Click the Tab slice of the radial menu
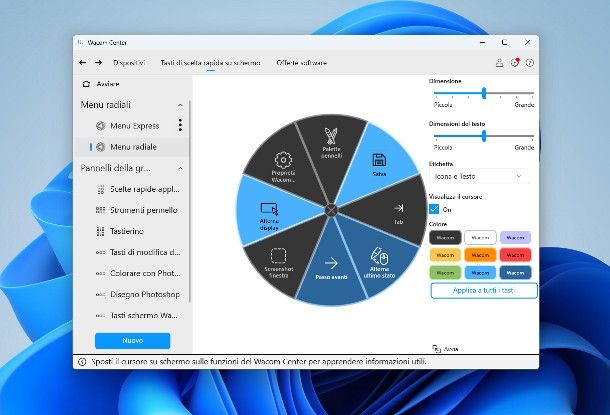 397,210
